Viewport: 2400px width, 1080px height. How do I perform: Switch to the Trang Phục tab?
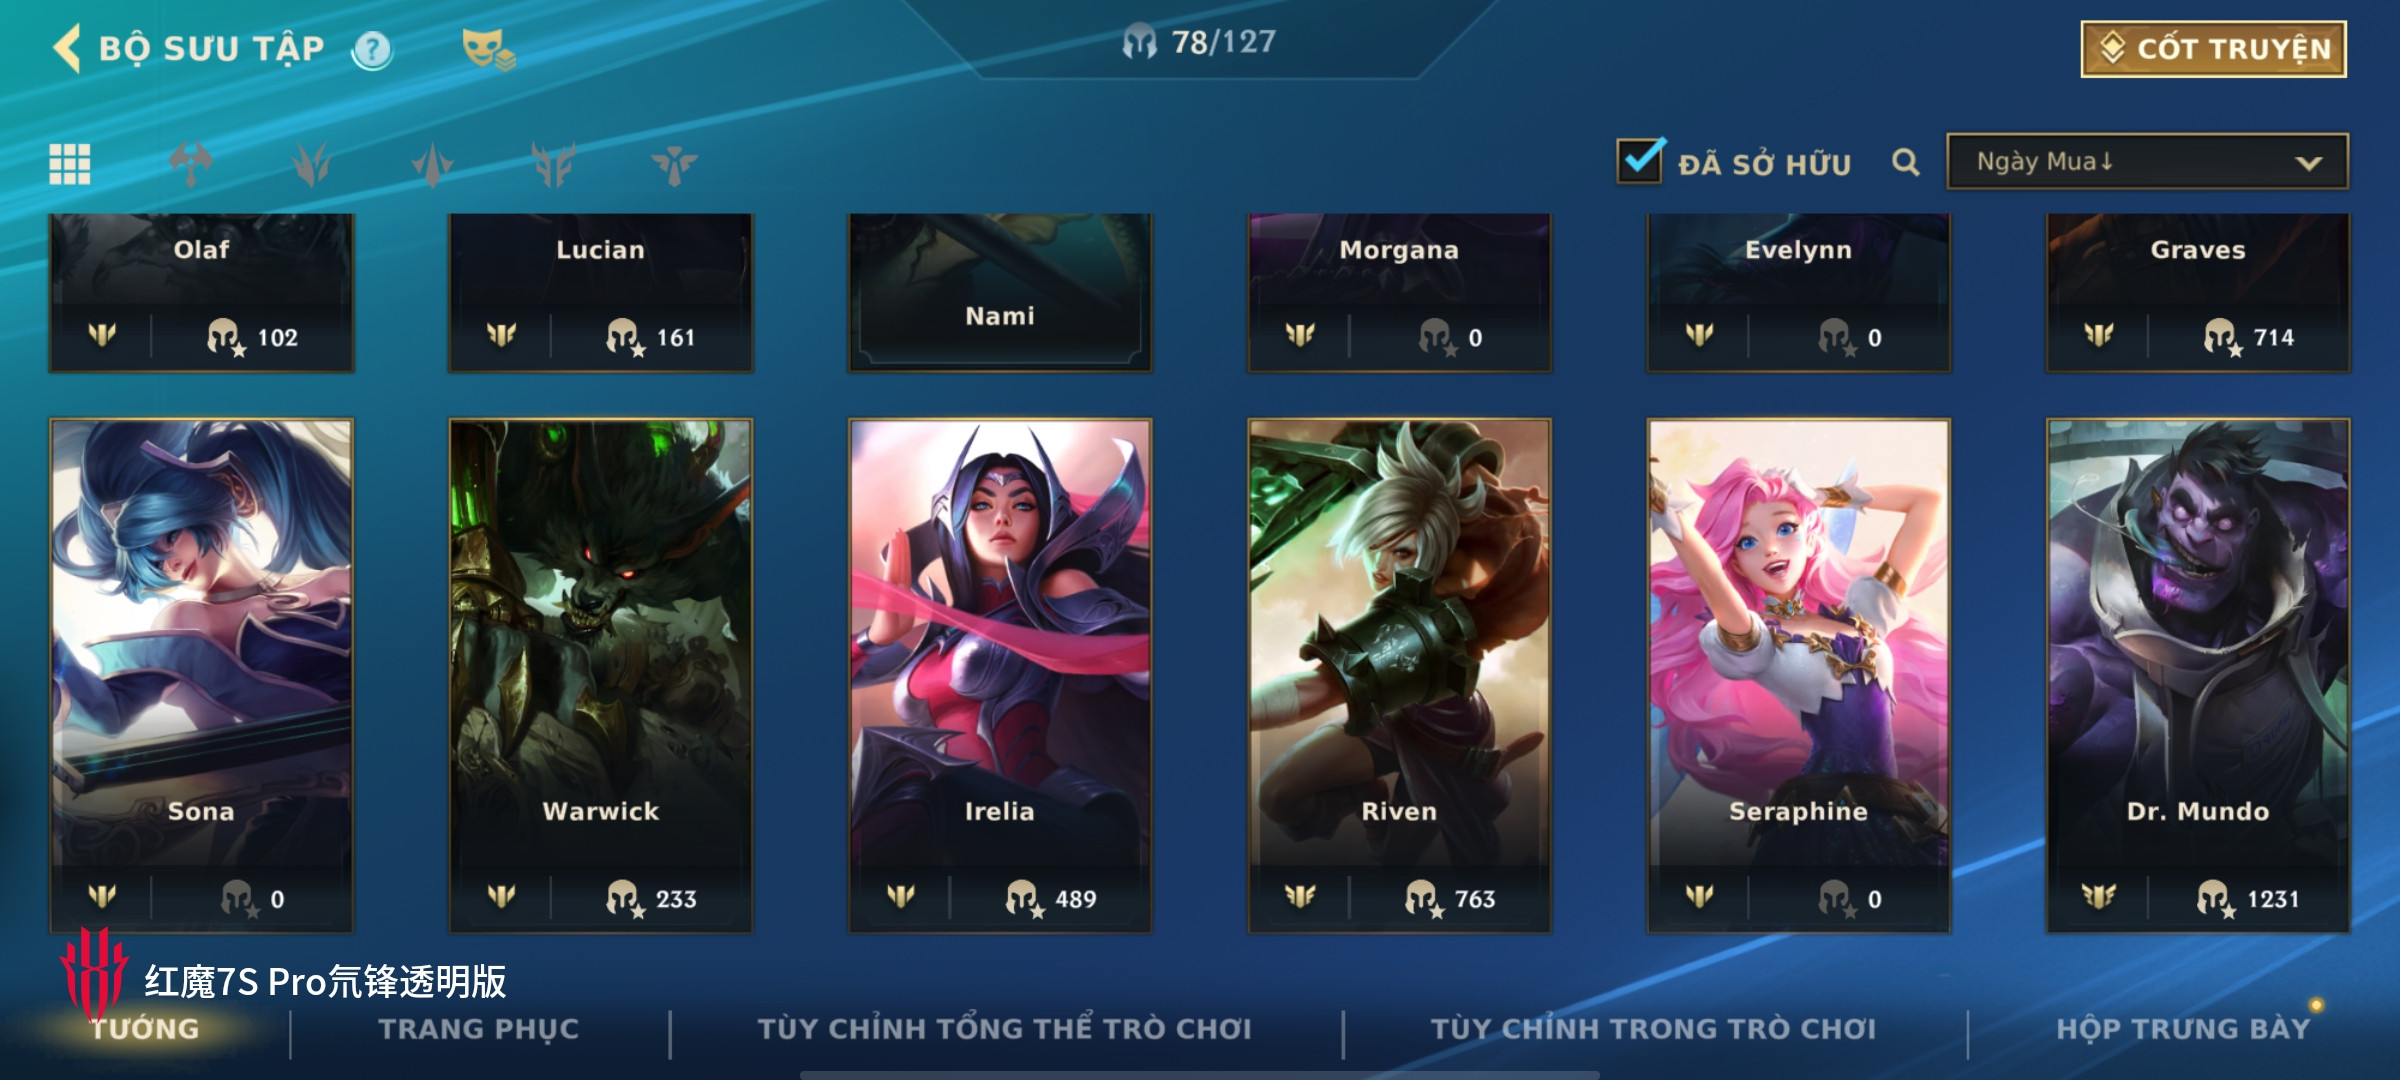[x=479, y=1029]
